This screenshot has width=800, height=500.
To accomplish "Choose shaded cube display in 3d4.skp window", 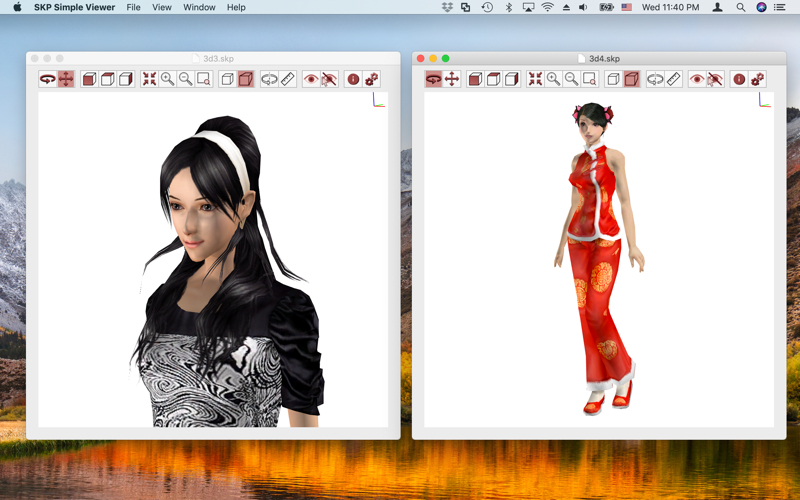I will pyautogui.click(x=631, y=79).
